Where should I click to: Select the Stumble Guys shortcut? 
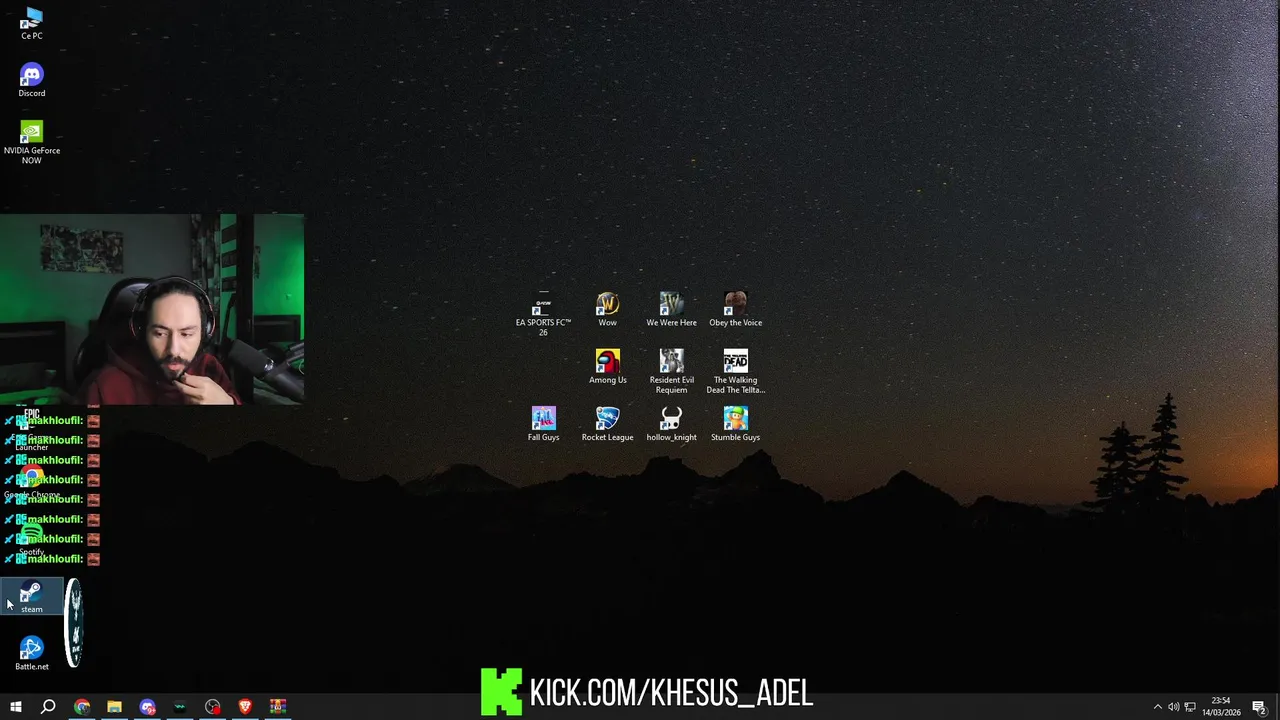coord(735,424)
